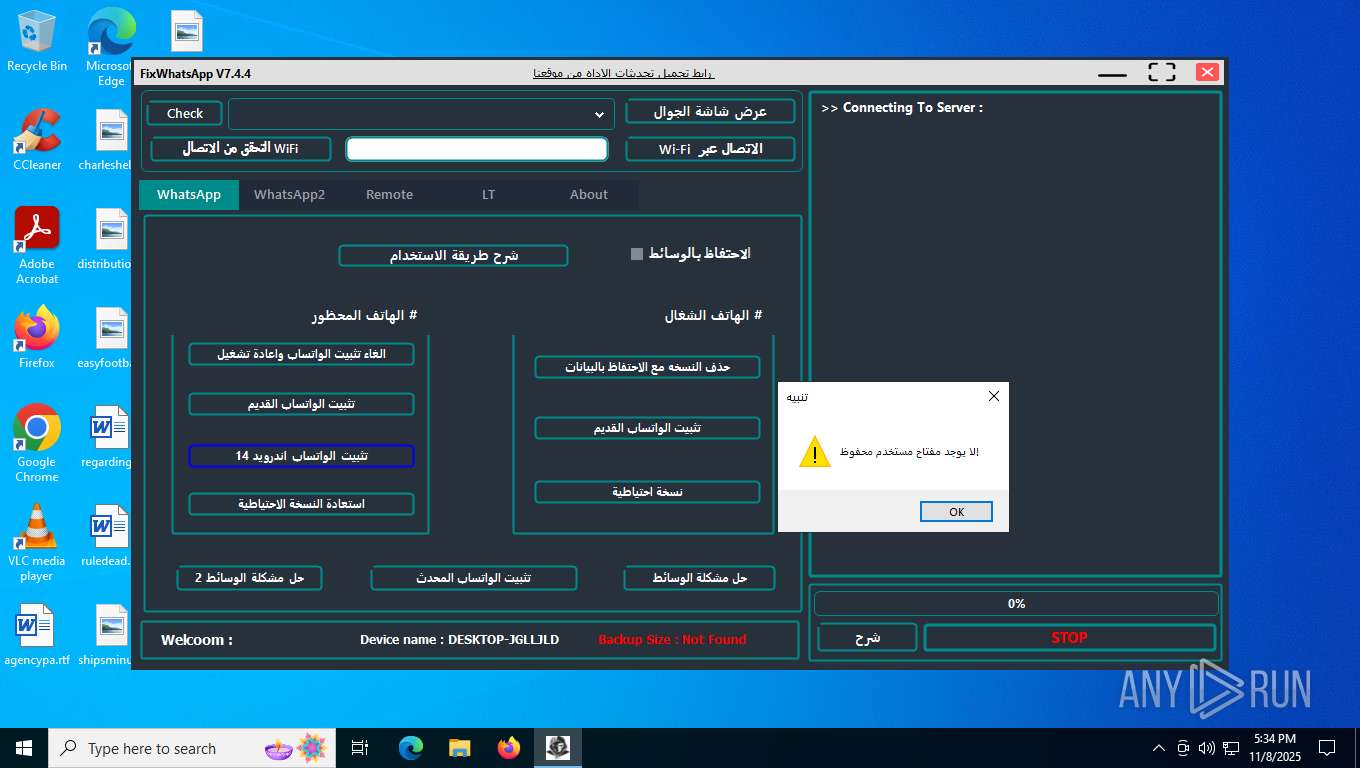Open Edge from the taskbar
The image size is (1360, 768).
[x=410, y=748]
